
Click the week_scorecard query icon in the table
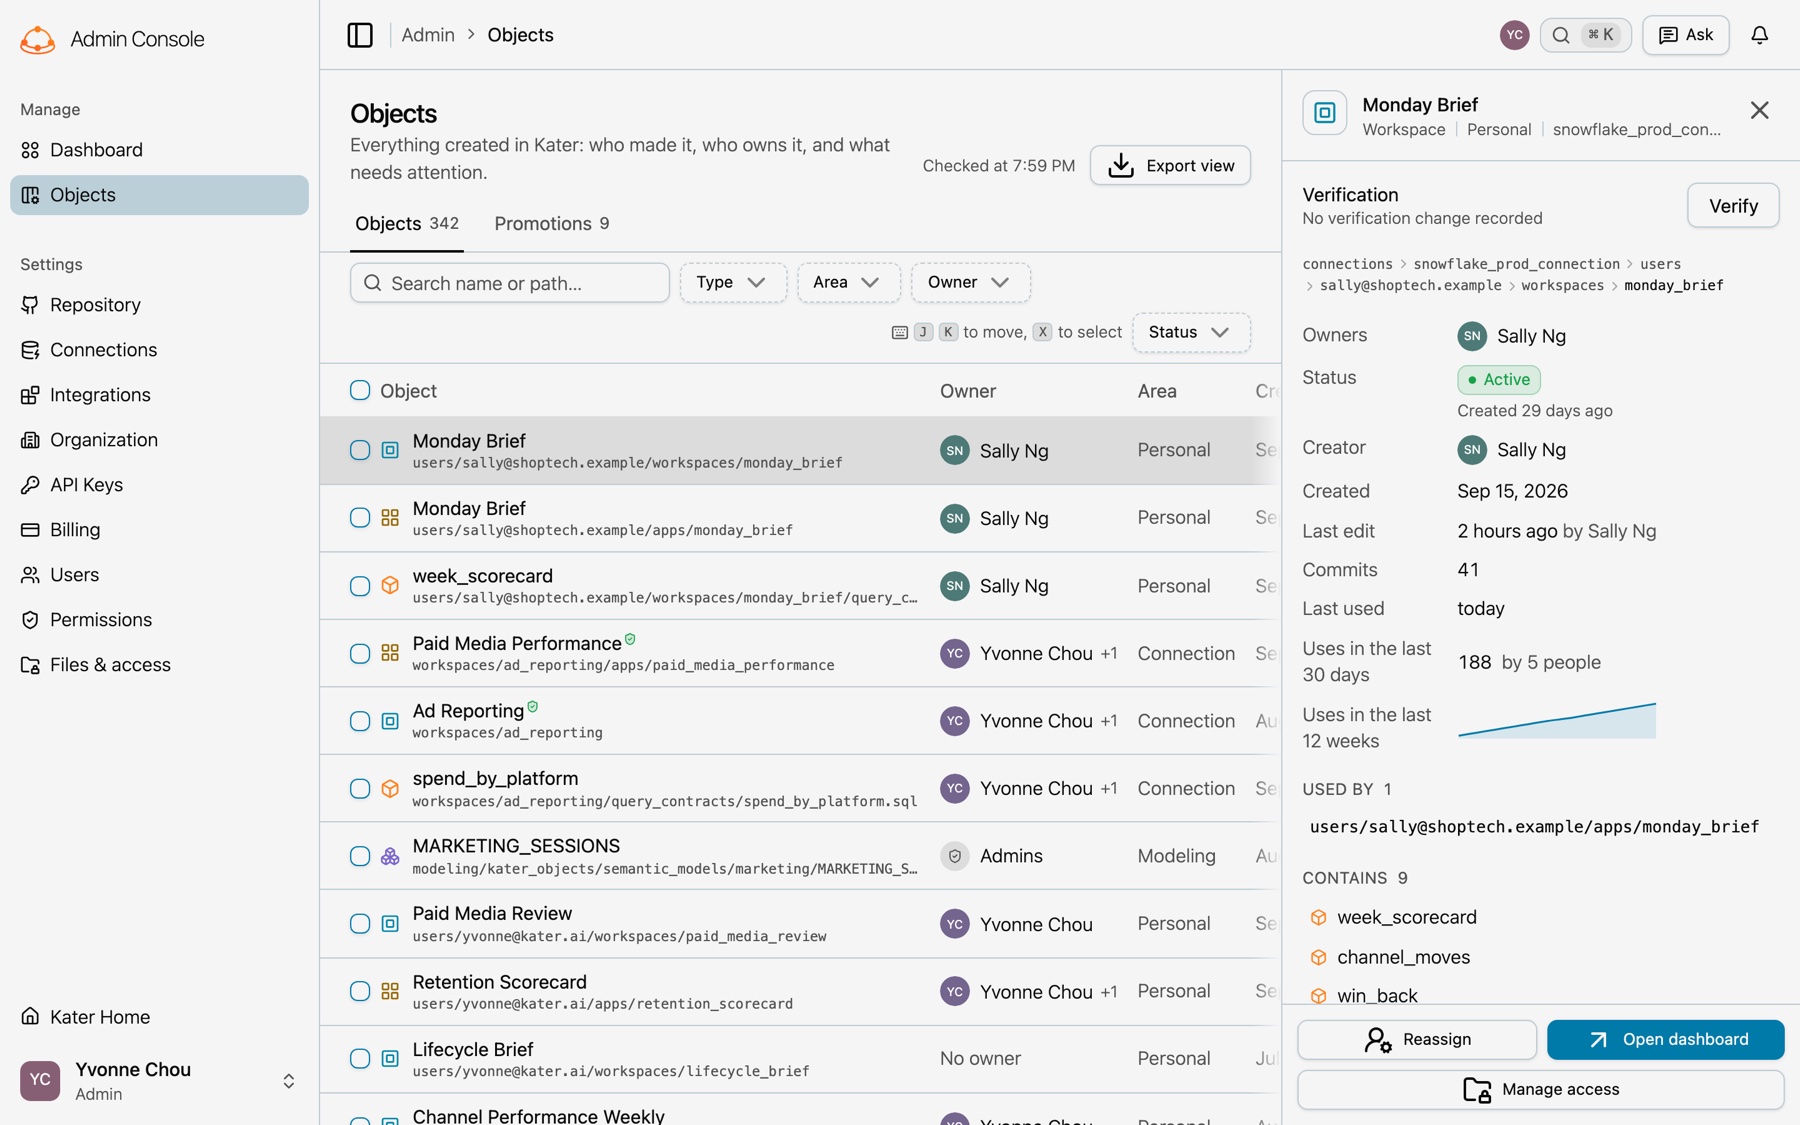click(390, 586)
